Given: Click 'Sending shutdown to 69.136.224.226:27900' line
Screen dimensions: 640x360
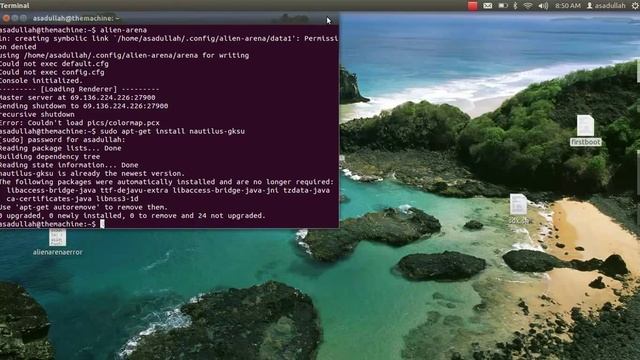Looking at the screenshot, I should pos(84,106).
